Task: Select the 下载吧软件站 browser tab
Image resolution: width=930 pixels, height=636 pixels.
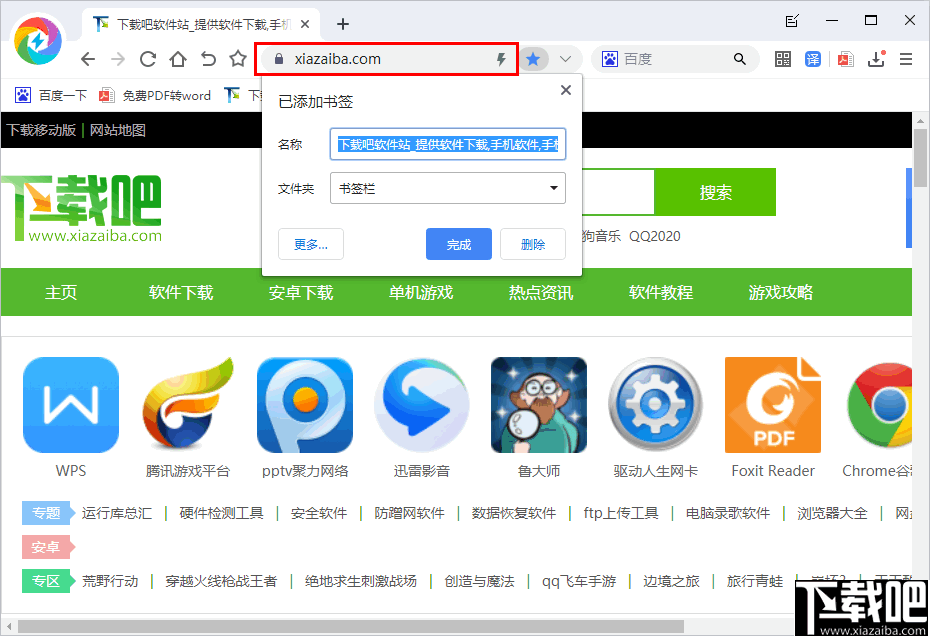Action: point(202,24)
